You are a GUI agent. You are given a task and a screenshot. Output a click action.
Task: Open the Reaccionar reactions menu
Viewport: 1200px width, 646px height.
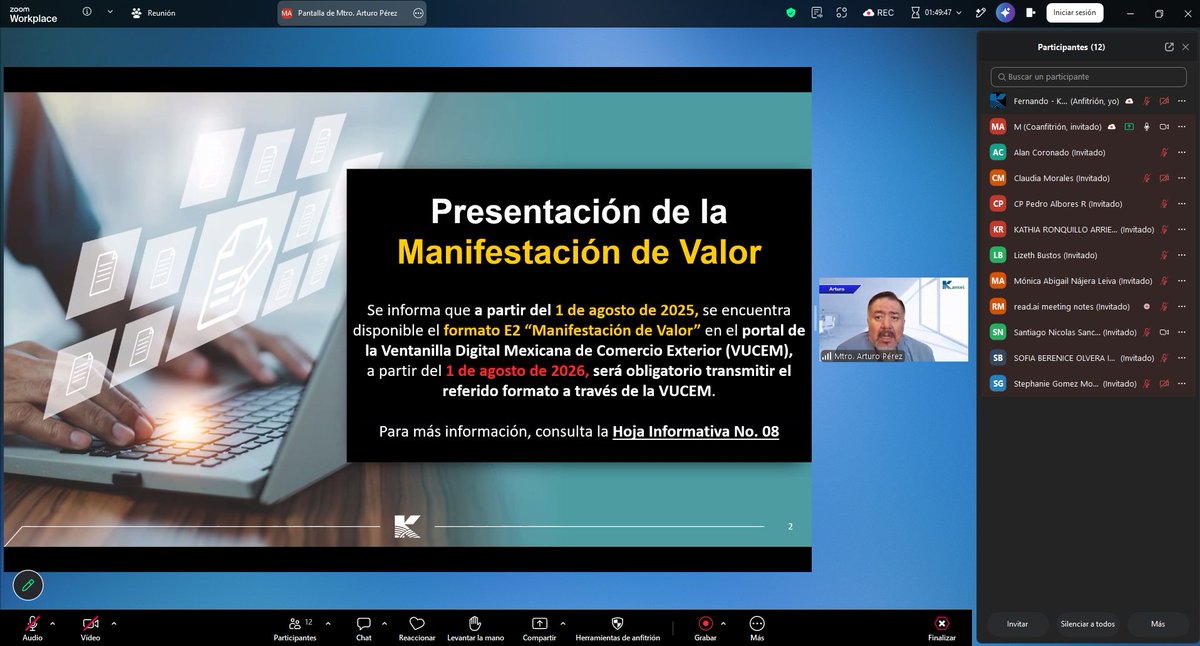(x=417, y=627)
